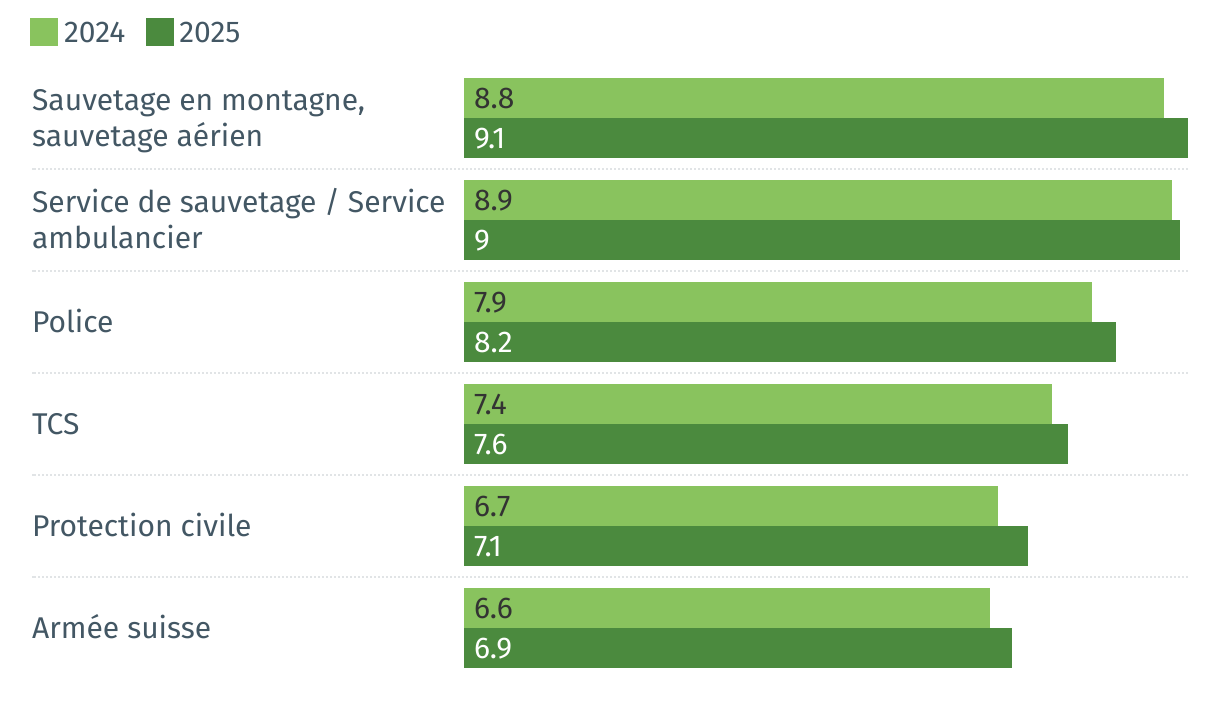Select the 2025 legend label text
Image resolution: width=1220 pixels, height=718 pixels.
coord(210,33)
